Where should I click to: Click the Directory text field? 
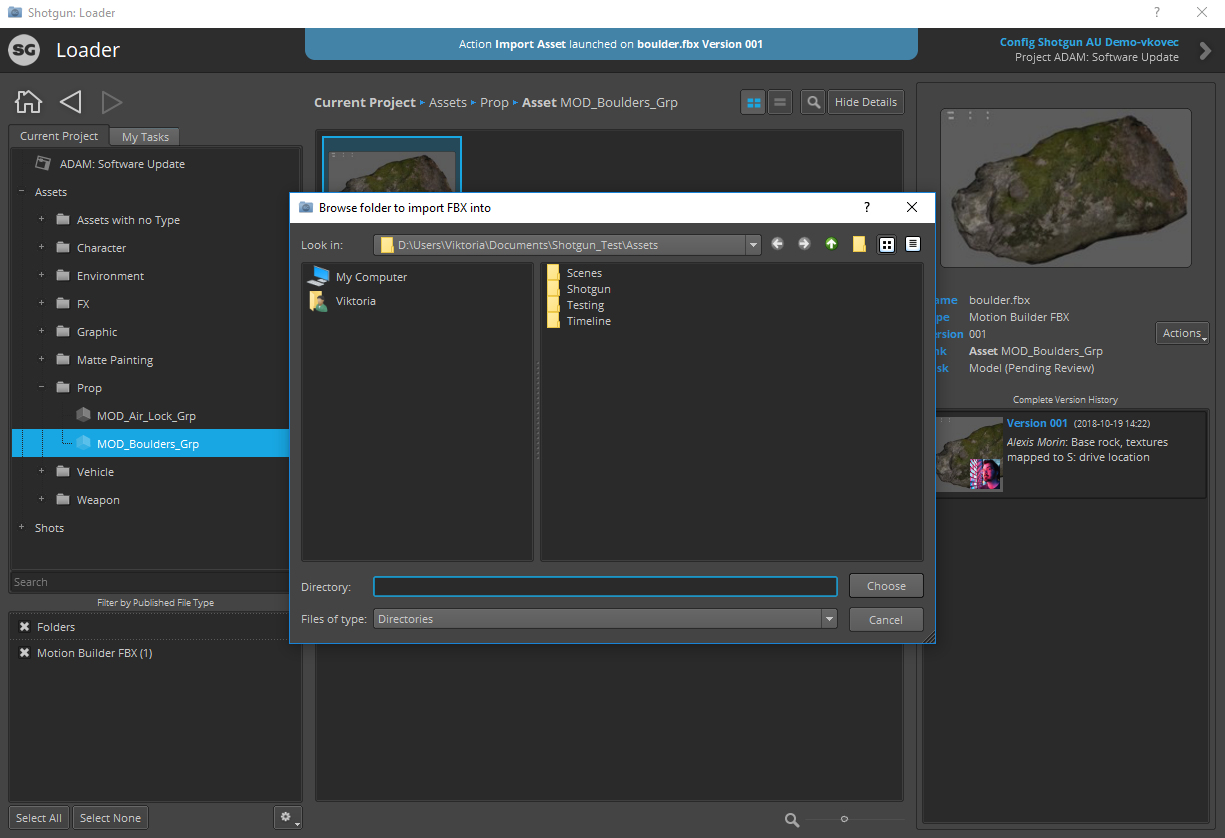(605, 587)
